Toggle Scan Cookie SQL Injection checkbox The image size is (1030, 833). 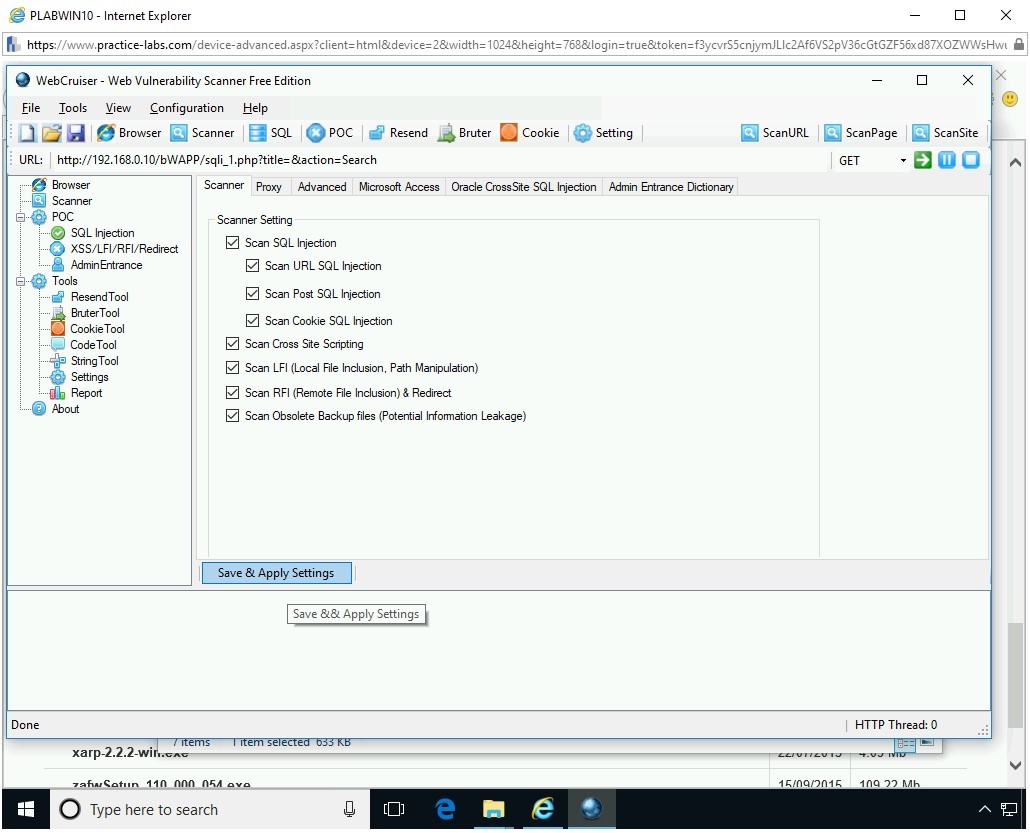coord(252,321)
